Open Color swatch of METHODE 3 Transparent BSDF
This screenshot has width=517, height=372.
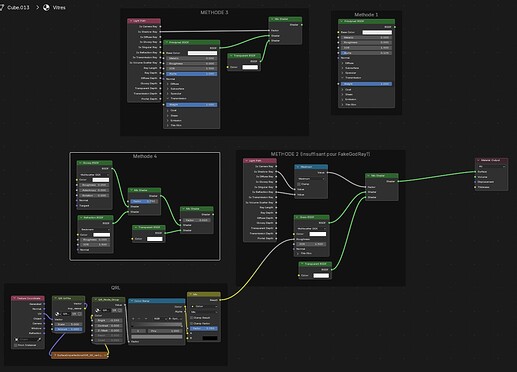click(250, 67)
